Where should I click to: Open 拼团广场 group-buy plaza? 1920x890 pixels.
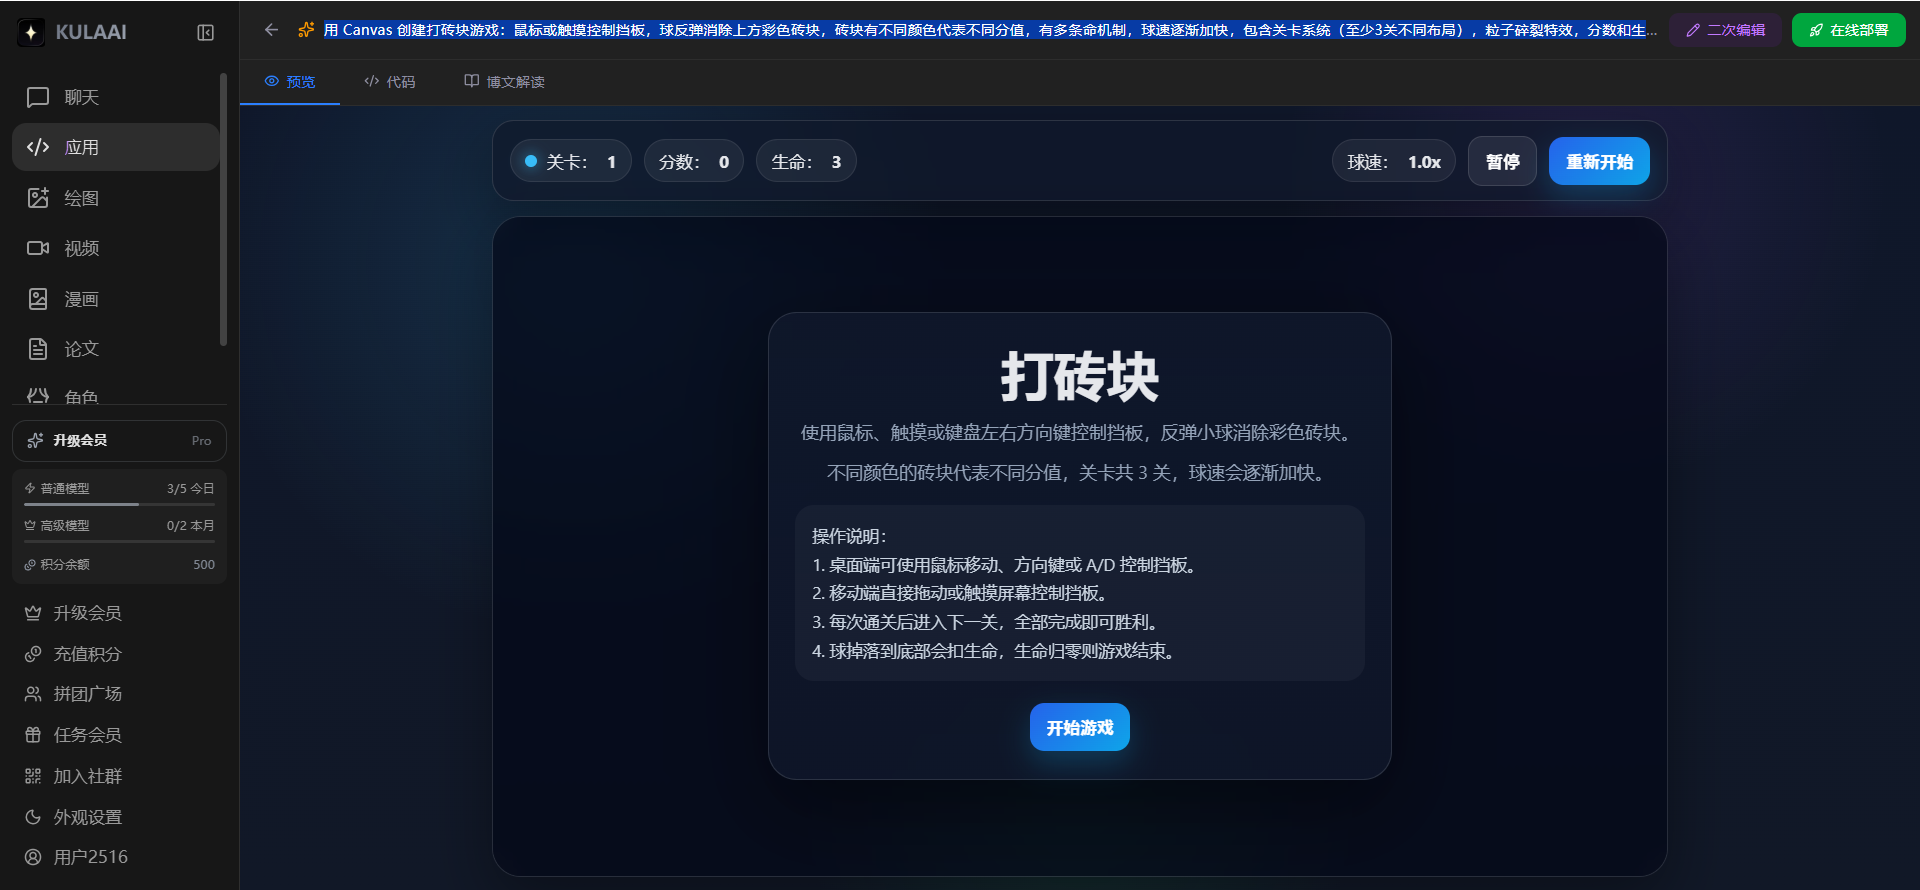point(119,694)
